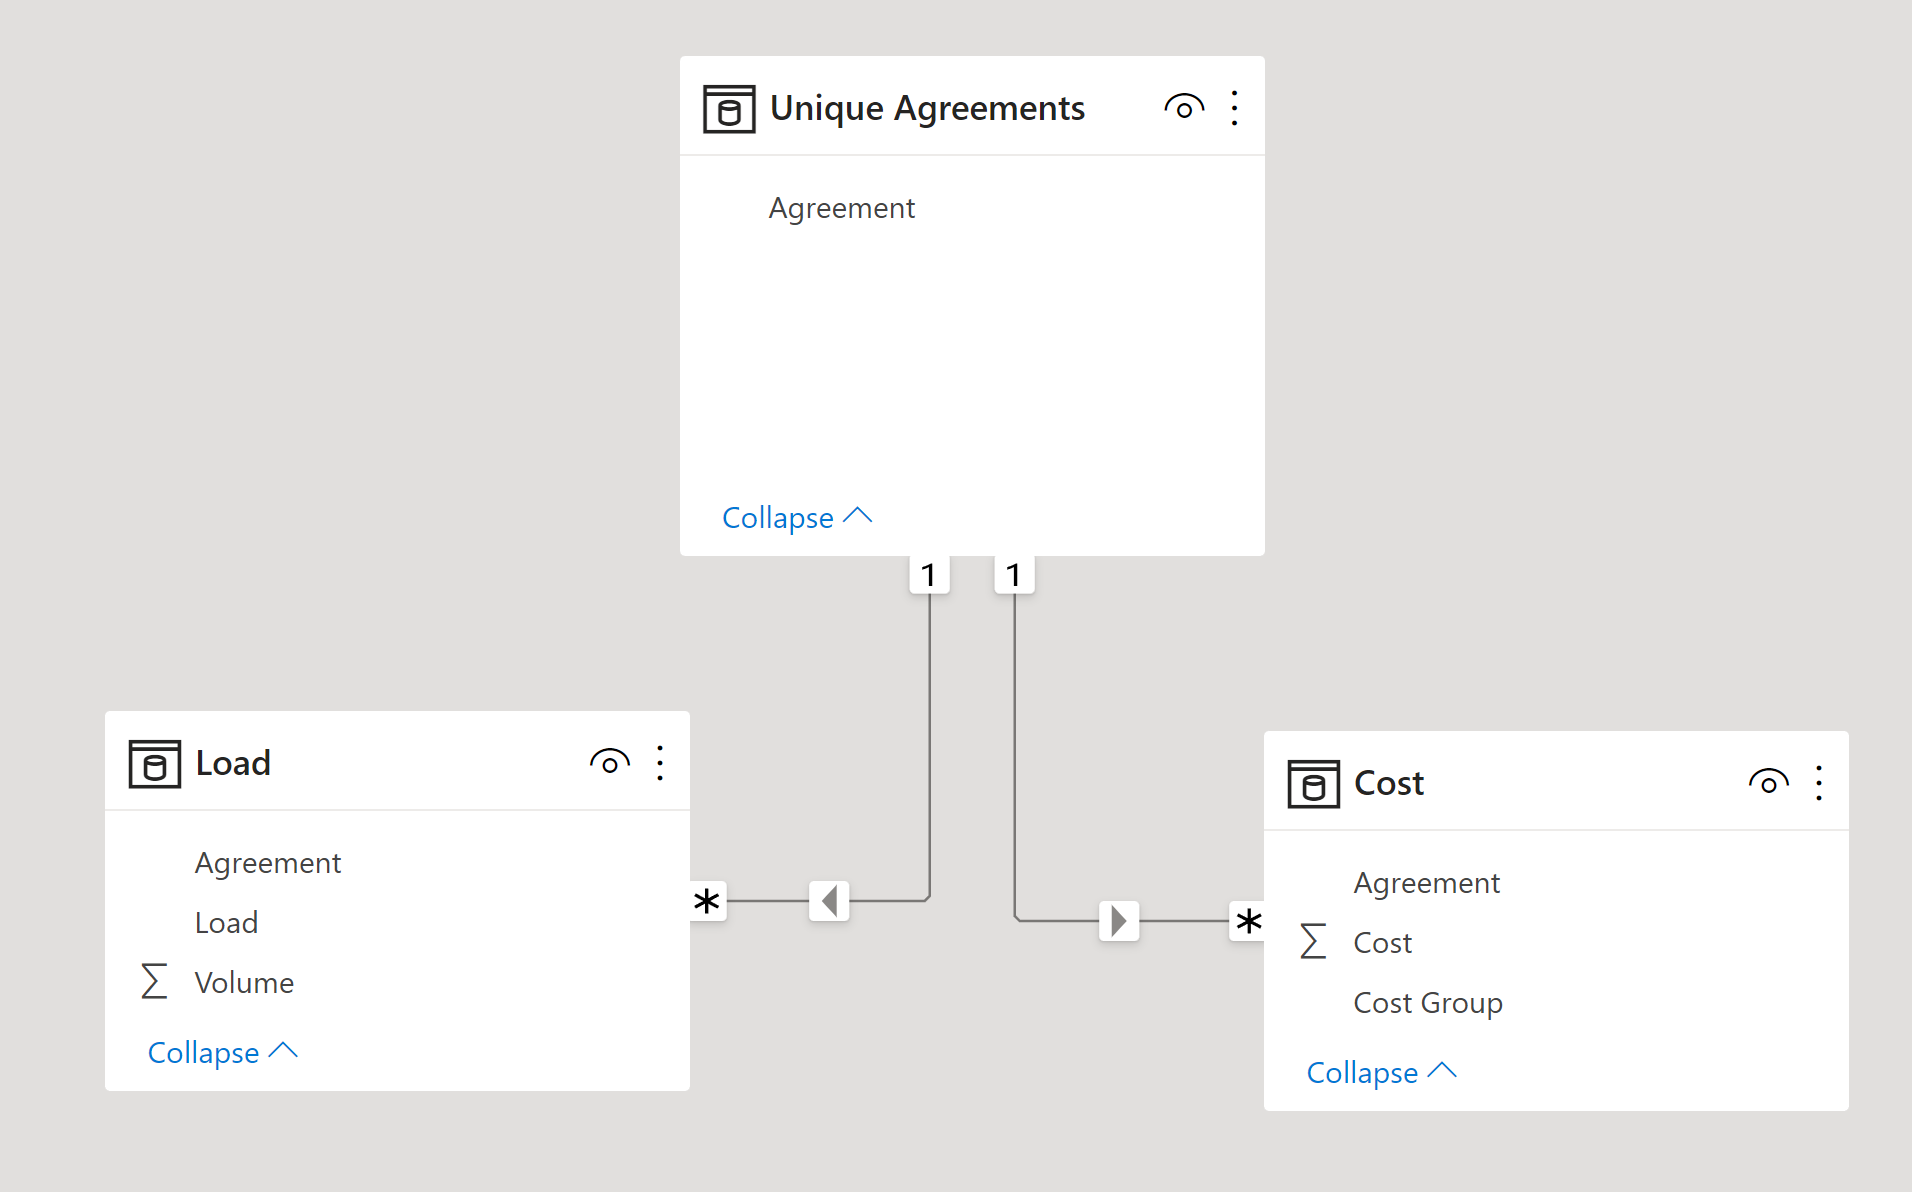Toggle visibility of the Cost table
The height and width of the screenshot is (1192, 1912).
pyautogui.click(x=1768, y=782)
